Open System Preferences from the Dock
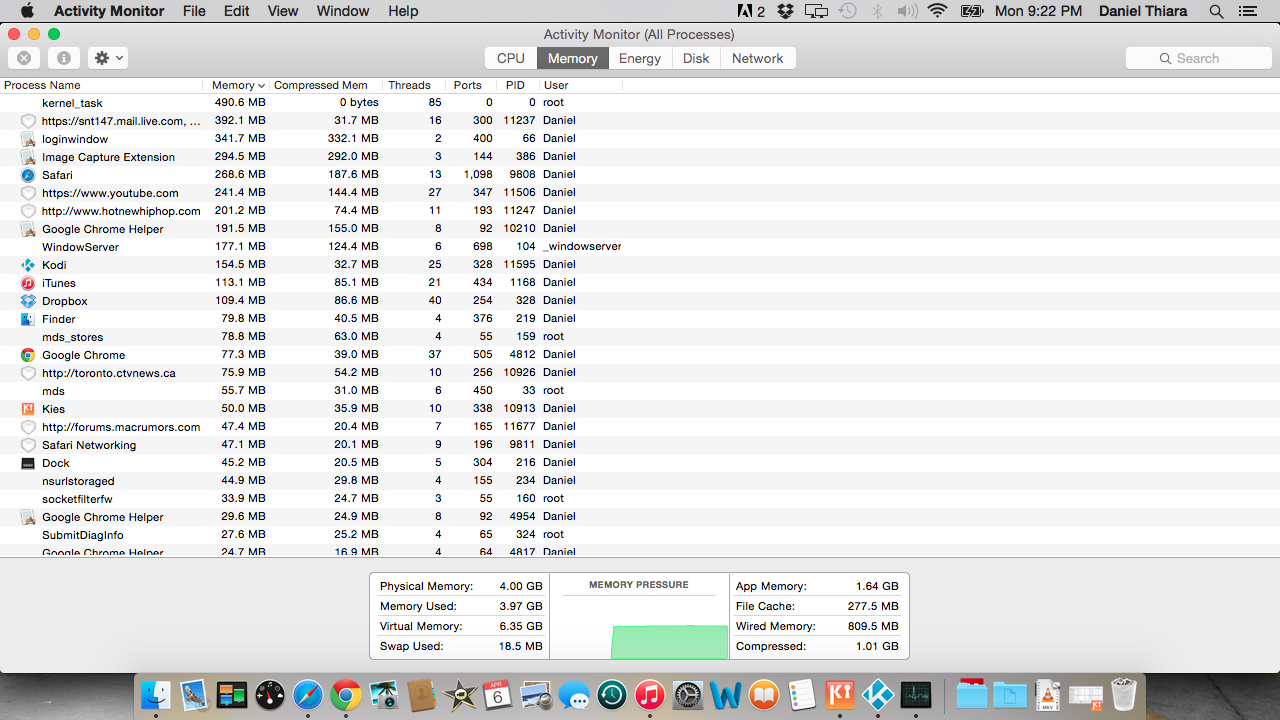Screen dimensions: 1280x720 click(688, 695)
